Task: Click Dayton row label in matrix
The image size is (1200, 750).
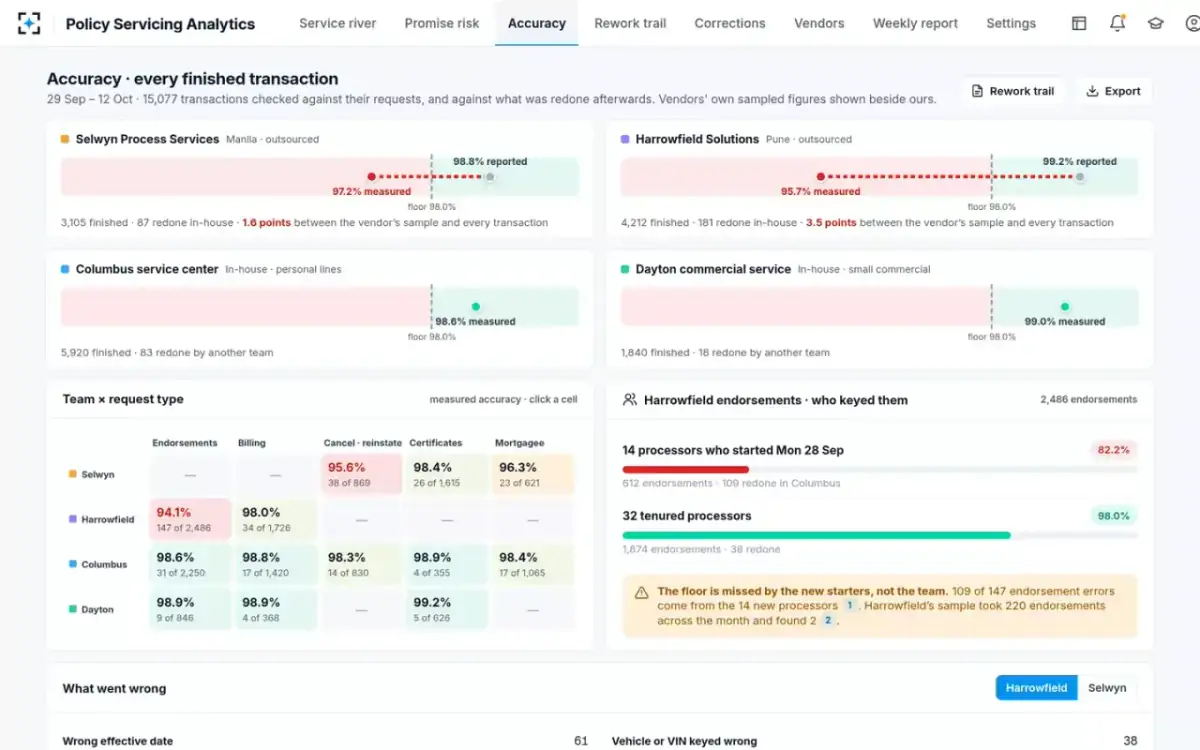Action: [91, 610]
